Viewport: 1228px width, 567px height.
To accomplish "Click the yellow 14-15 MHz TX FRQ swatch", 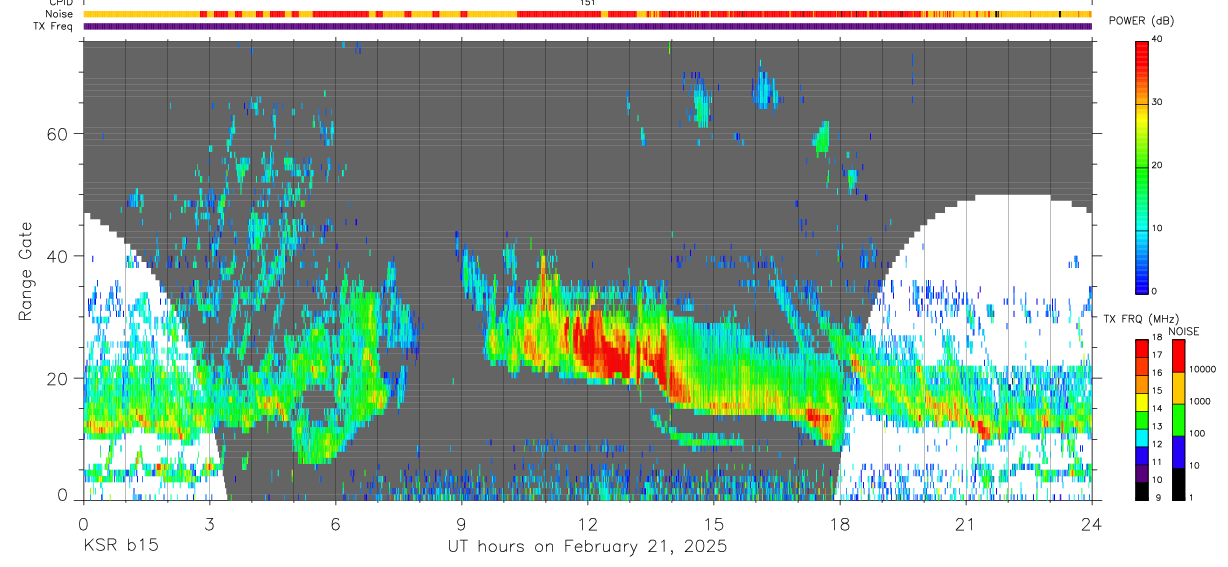I will (1142, 402).
